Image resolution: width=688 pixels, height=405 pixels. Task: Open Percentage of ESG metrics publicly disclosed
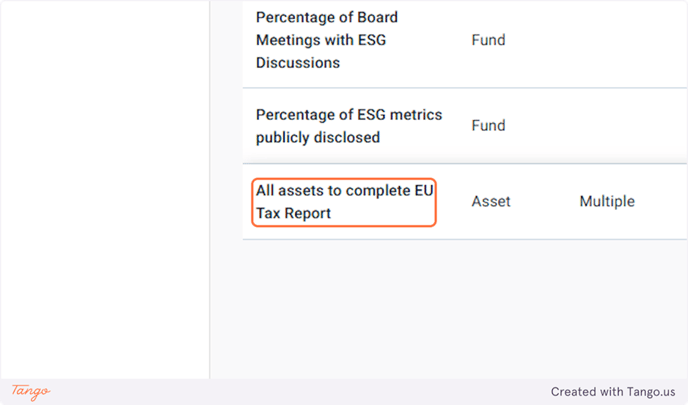[349, 126]
